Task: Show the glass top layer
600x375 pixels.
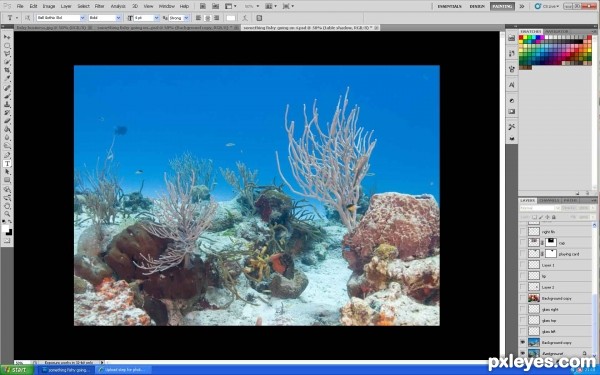Action: 523,320
